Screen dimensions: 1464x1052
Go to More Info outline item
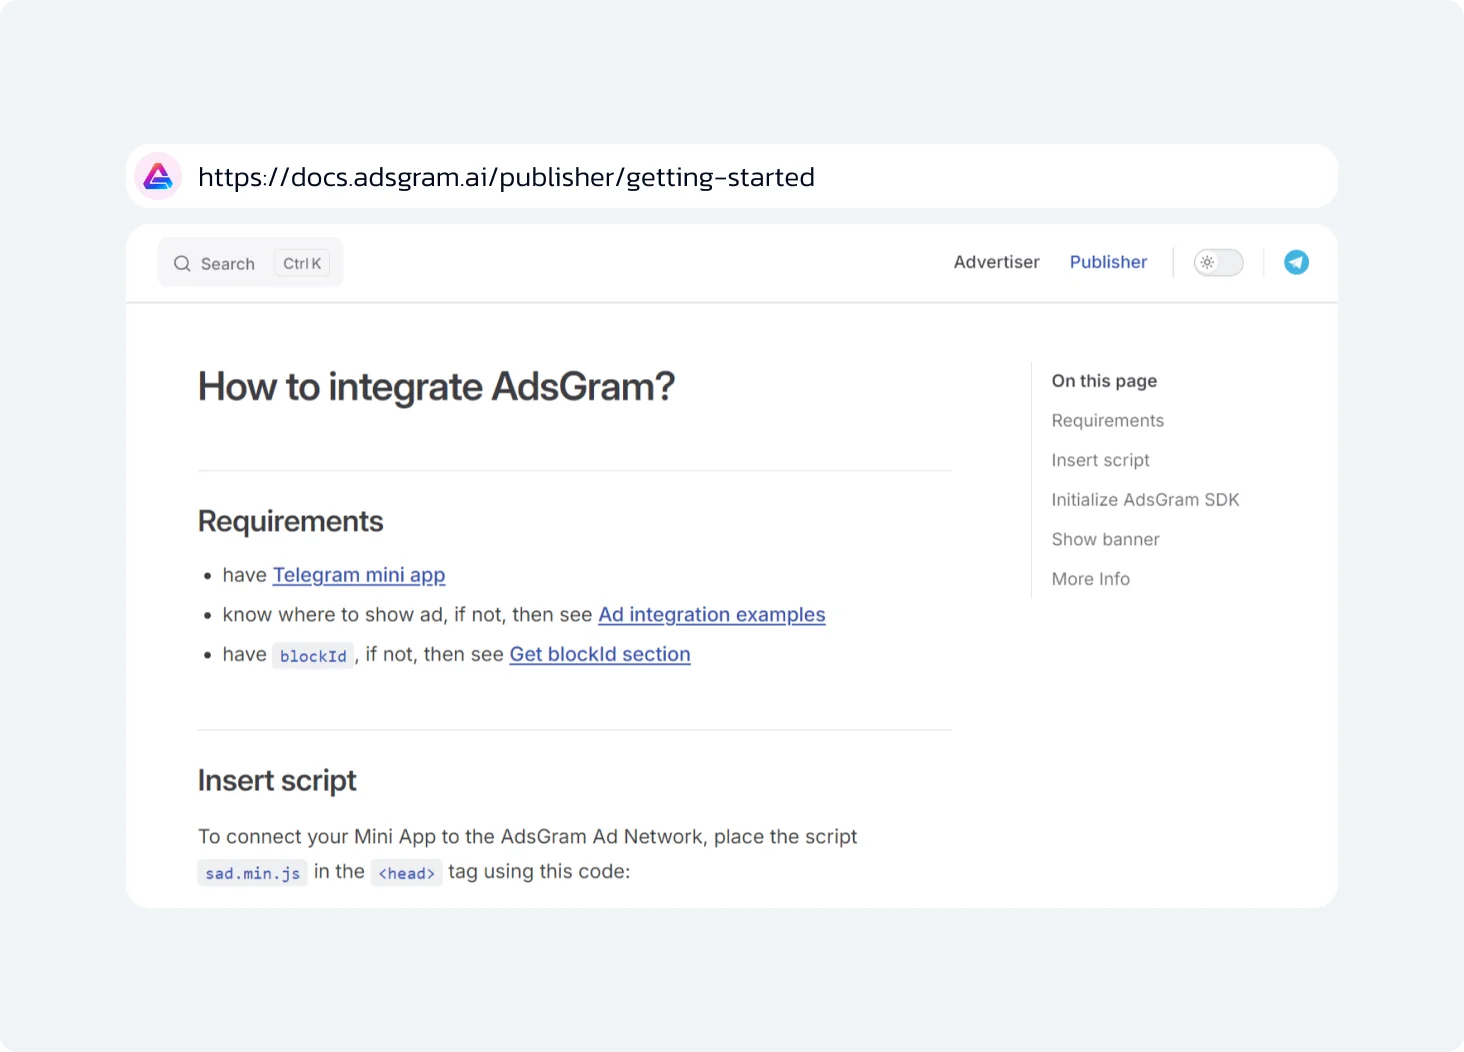[x=1090, y=579]
